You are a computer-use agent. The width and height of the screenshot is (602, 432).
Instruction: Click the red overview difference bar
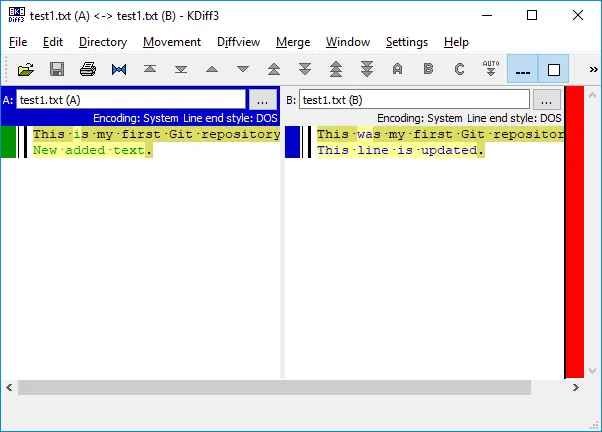pyautogui.click(x=574, y=233)
